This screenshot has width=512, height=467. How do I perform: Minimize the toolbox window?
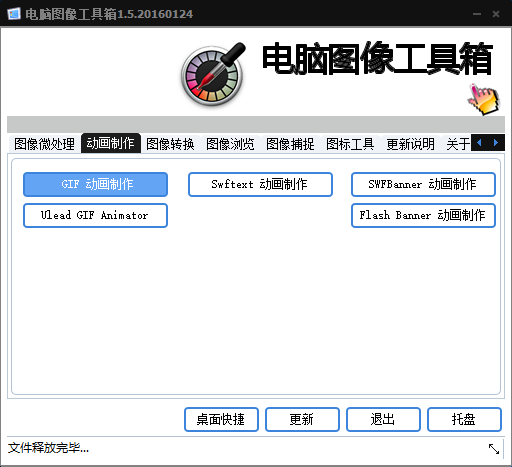pyautogui.click(x=477, y=14)
